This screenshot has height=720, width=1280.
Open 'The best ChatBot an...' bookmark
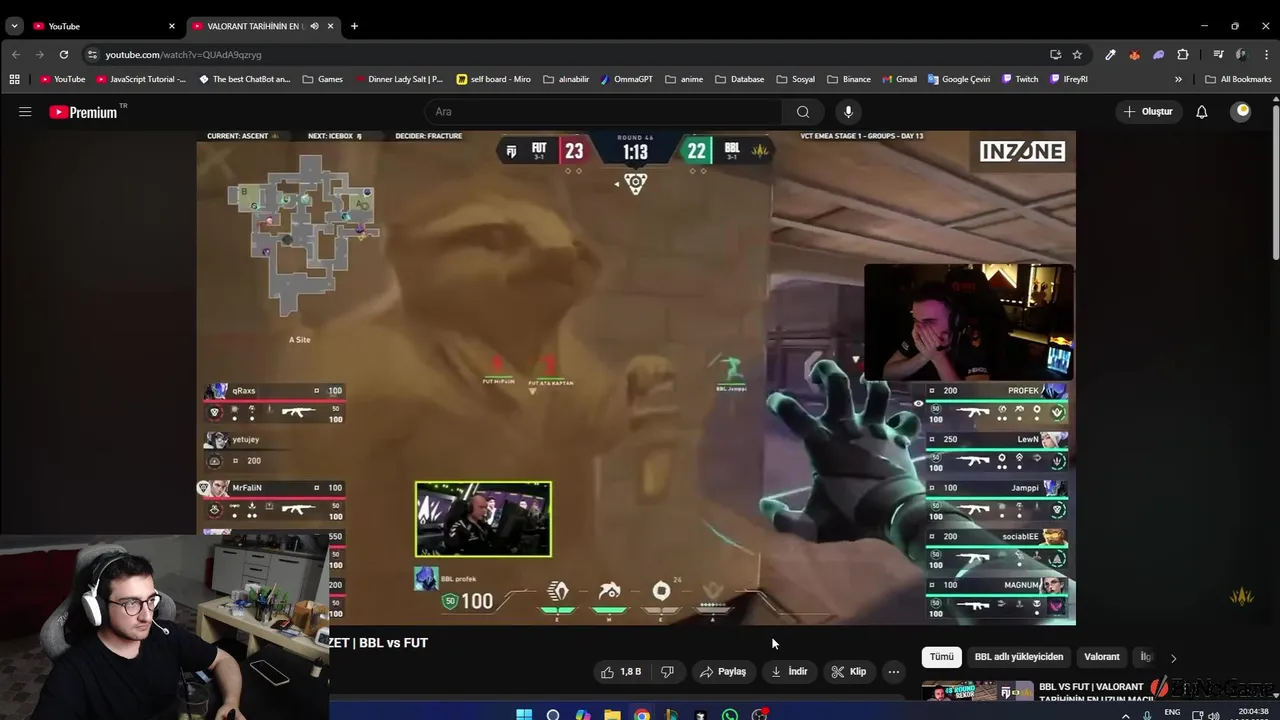245,79
